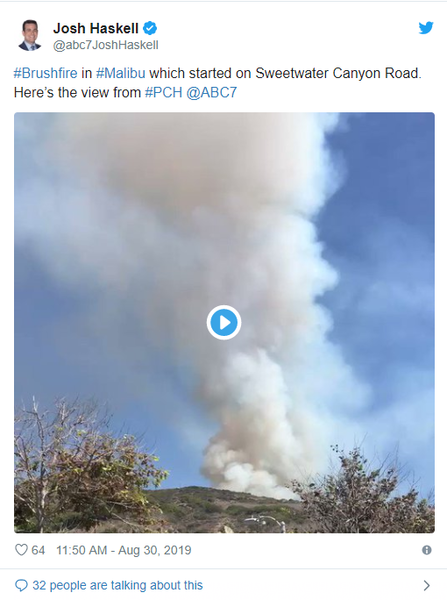Open the #Malibu hashtag
The width and height of the screenshot is (447, 600).
coord(121,73)
